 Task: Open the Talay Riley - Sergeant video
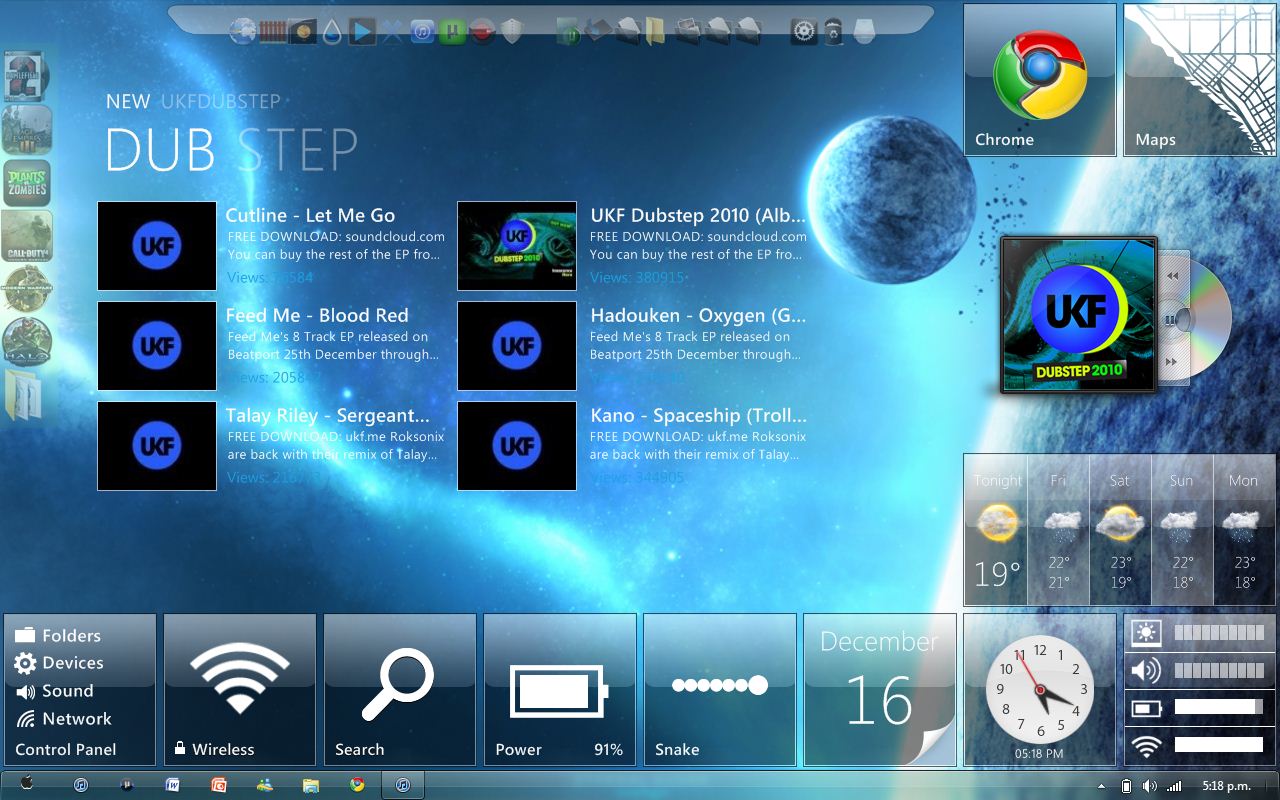327,415
